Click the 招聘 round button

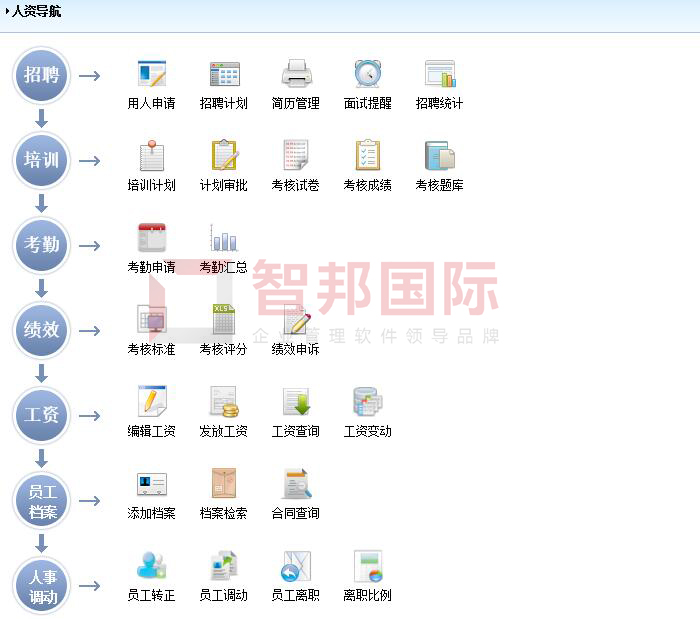(42, 76)
